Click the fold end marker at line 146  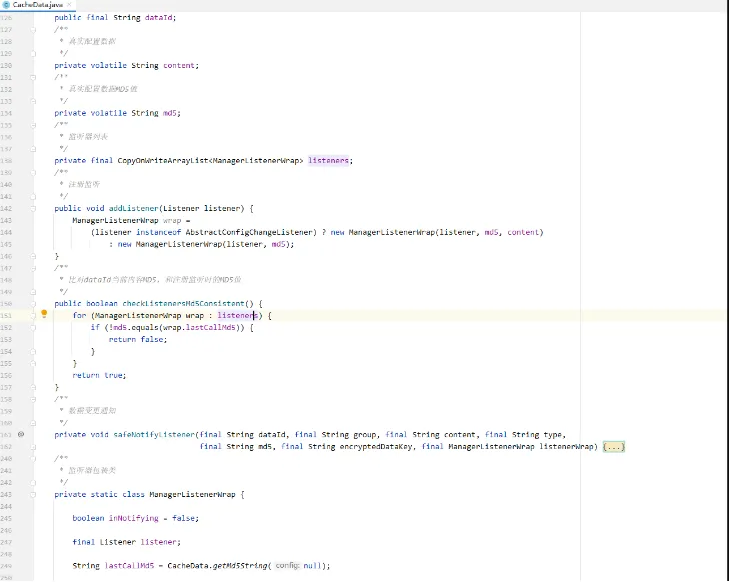coord(33,256)
